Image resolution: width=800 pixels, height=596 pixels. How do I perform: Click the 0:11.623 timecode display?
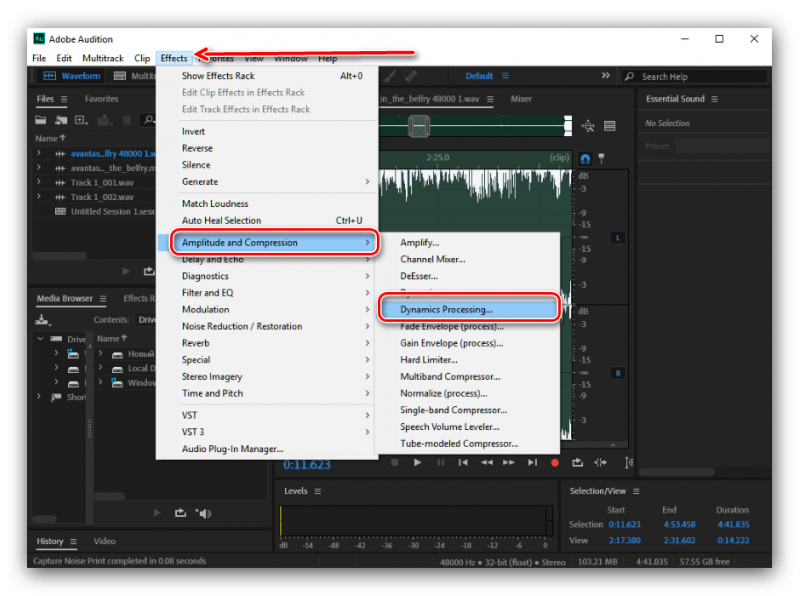point(307,465)
